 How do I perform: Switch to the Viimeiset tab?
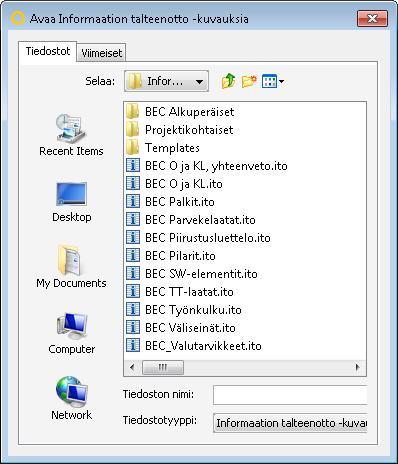(x=101, y=53)
